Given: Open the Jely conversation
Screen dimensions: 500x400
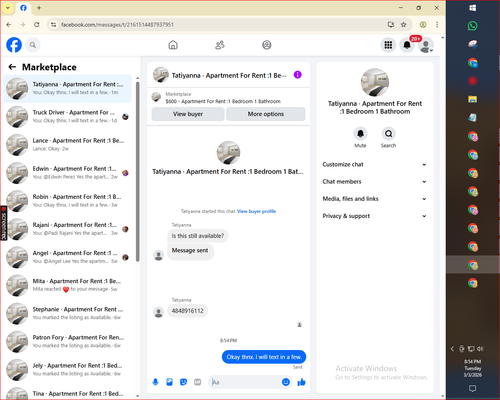Looking at the screenshot, I should (67, 370).
